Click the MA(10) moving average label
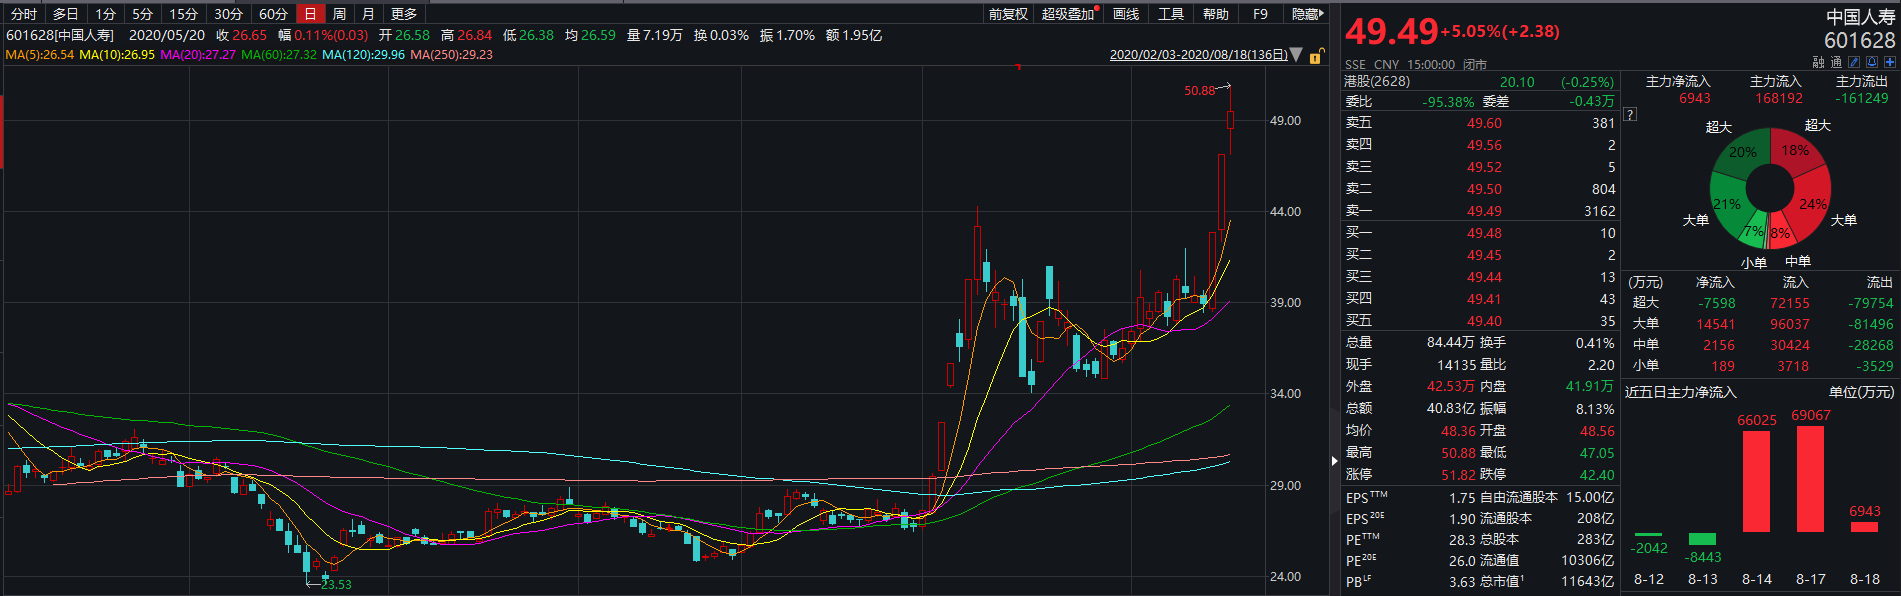Image resolution: width=1901 pixels, height=596 pixels. tap(117, 55)
